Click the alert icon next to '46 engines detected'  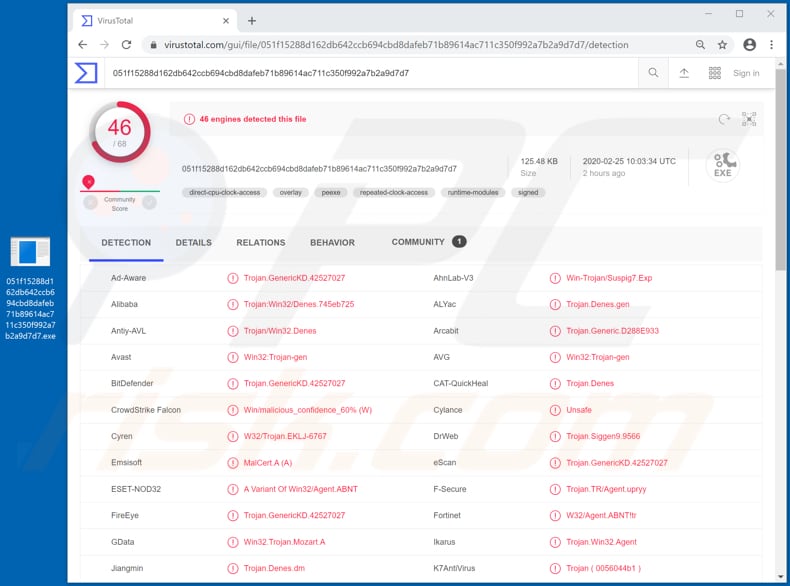point(189,119)
